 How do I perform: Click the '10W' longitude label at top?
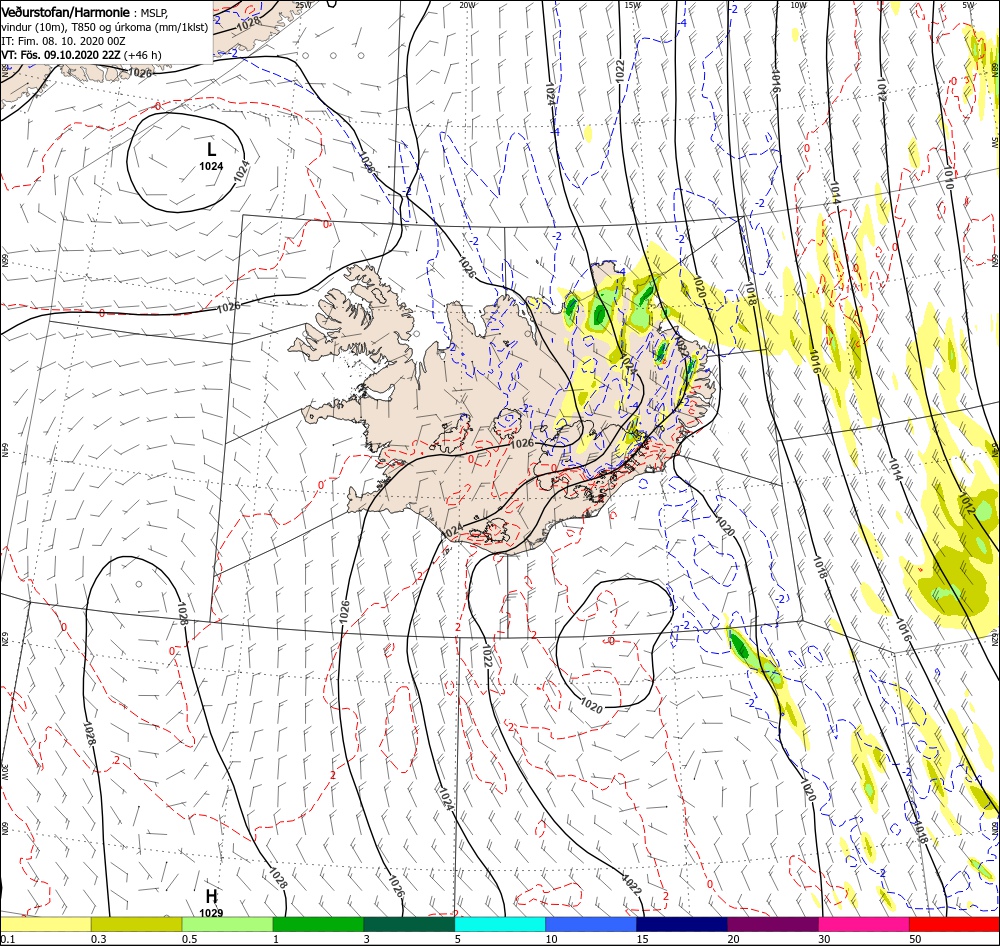pos(798,4)
